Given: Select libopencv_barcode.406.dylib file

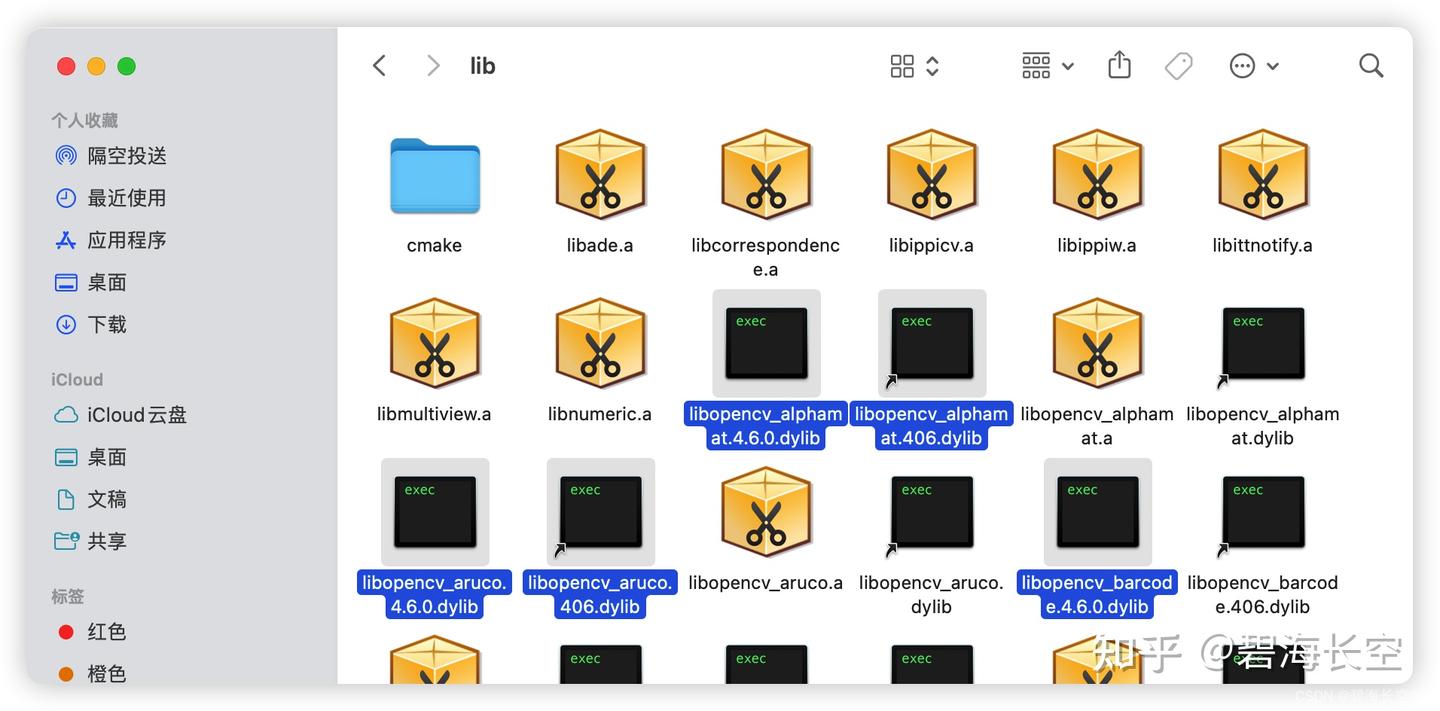Looking at the screenshot, I should (1262, 512).
